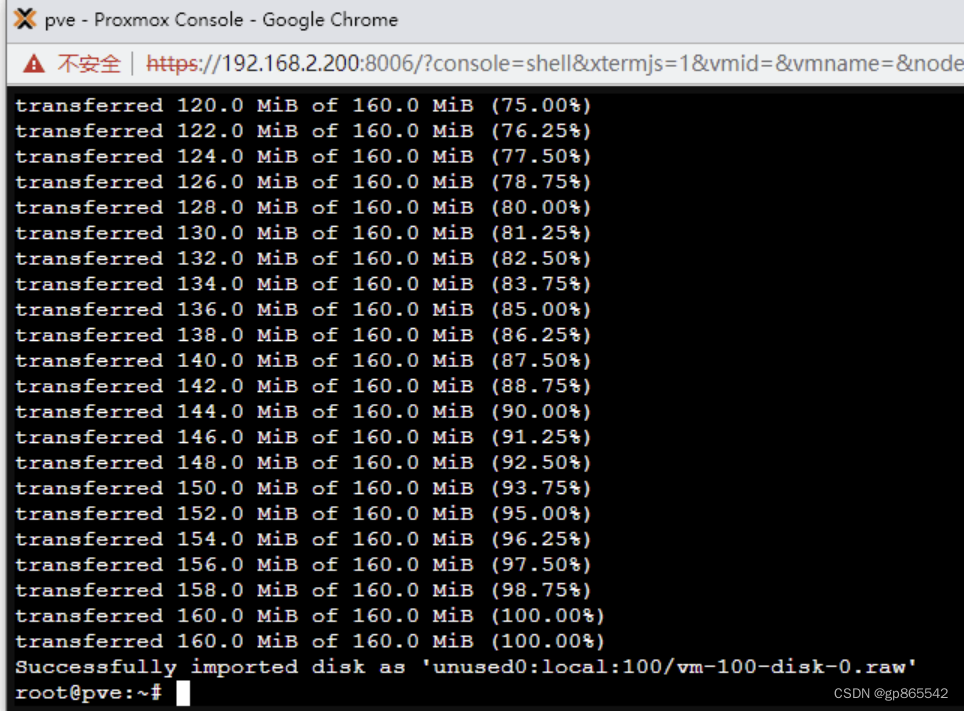Click the line showing (78.75%)

pos(303,182)
